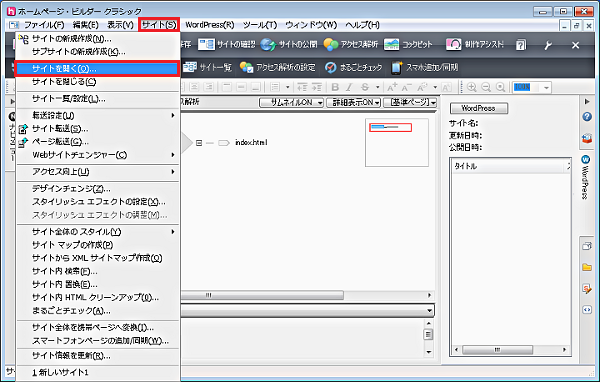Click the wrench settings icon
Screen dimensions: 600x382
(x=548, y=45)
